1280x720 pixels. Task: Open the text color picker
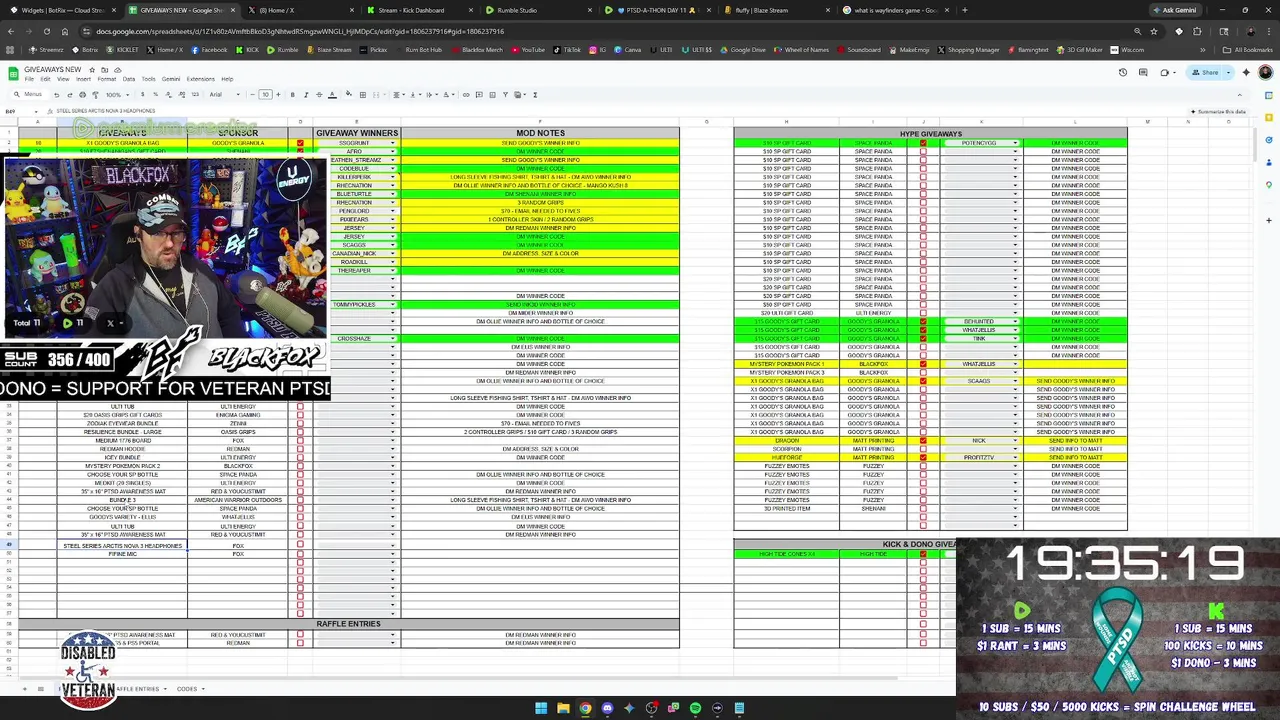click(x=332, y=95)
